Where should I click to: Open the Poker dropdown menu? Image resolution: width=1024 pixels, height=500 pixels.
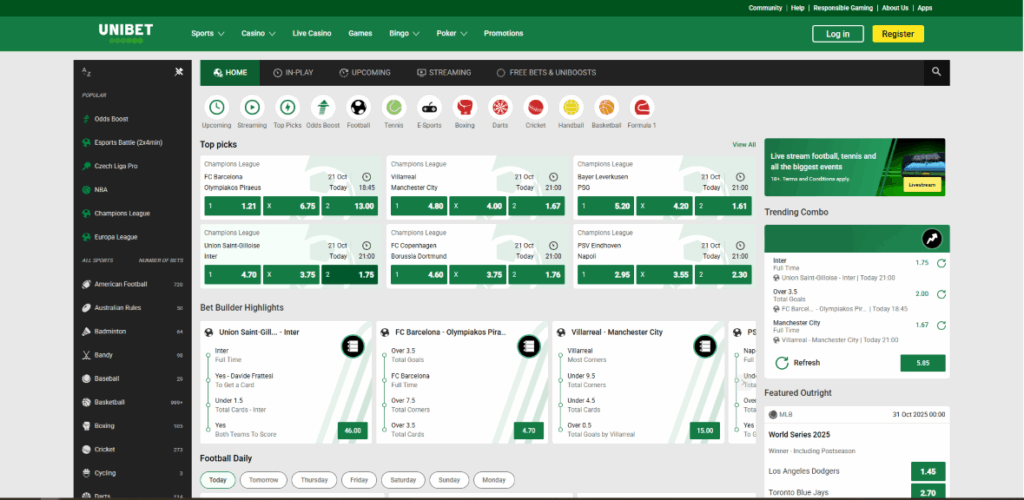452,34
